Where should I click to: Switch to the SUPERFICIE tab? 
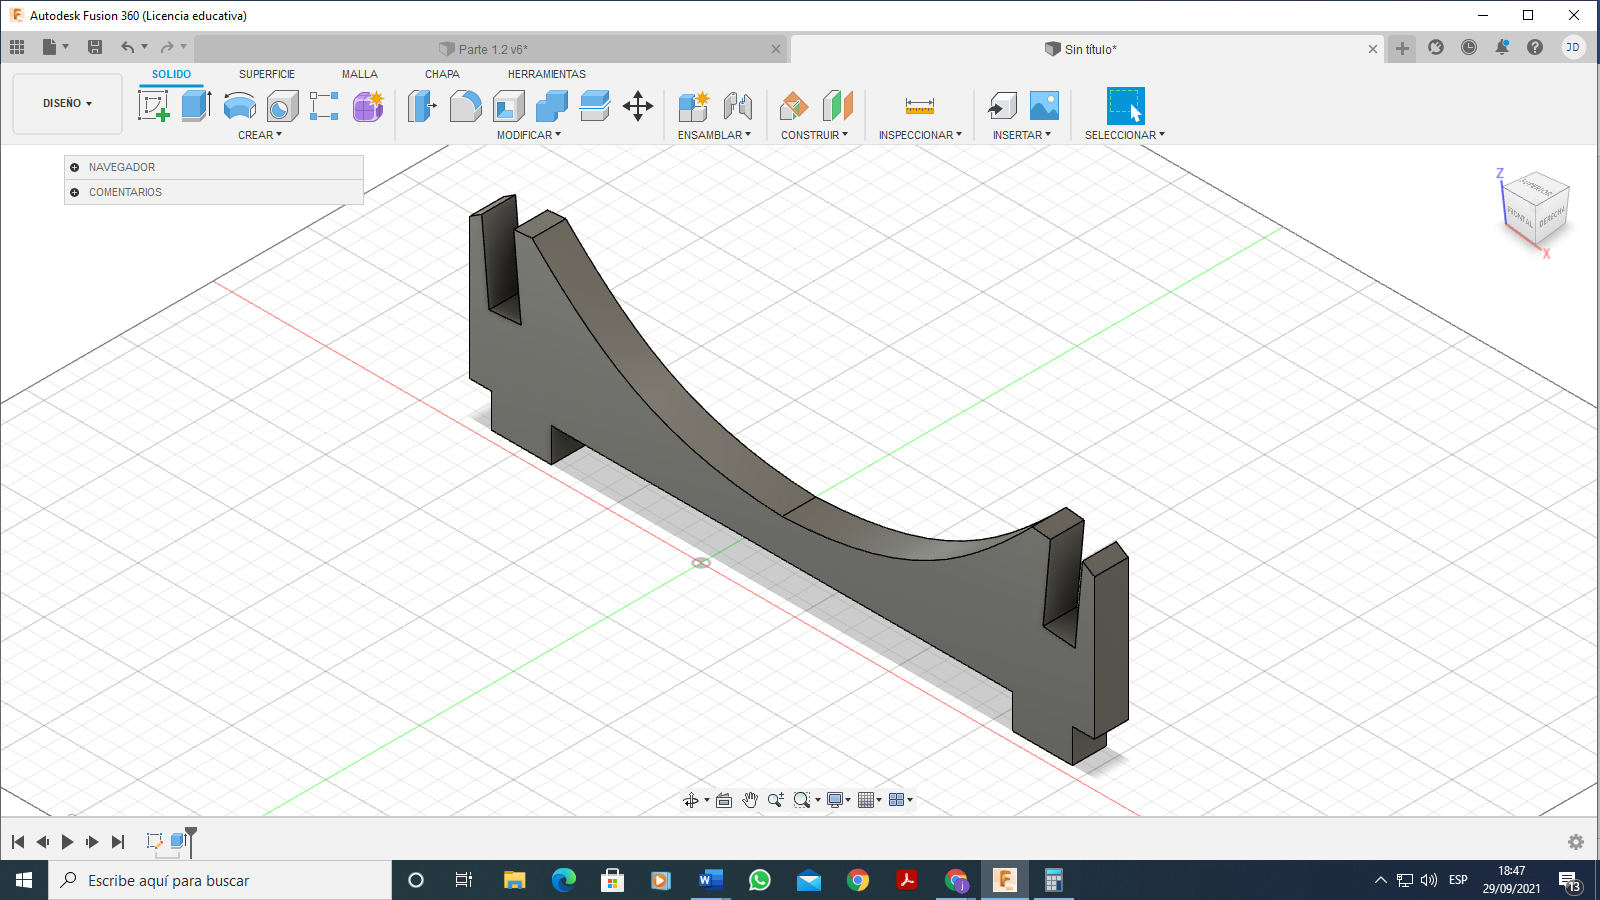(x=267, y=74)
